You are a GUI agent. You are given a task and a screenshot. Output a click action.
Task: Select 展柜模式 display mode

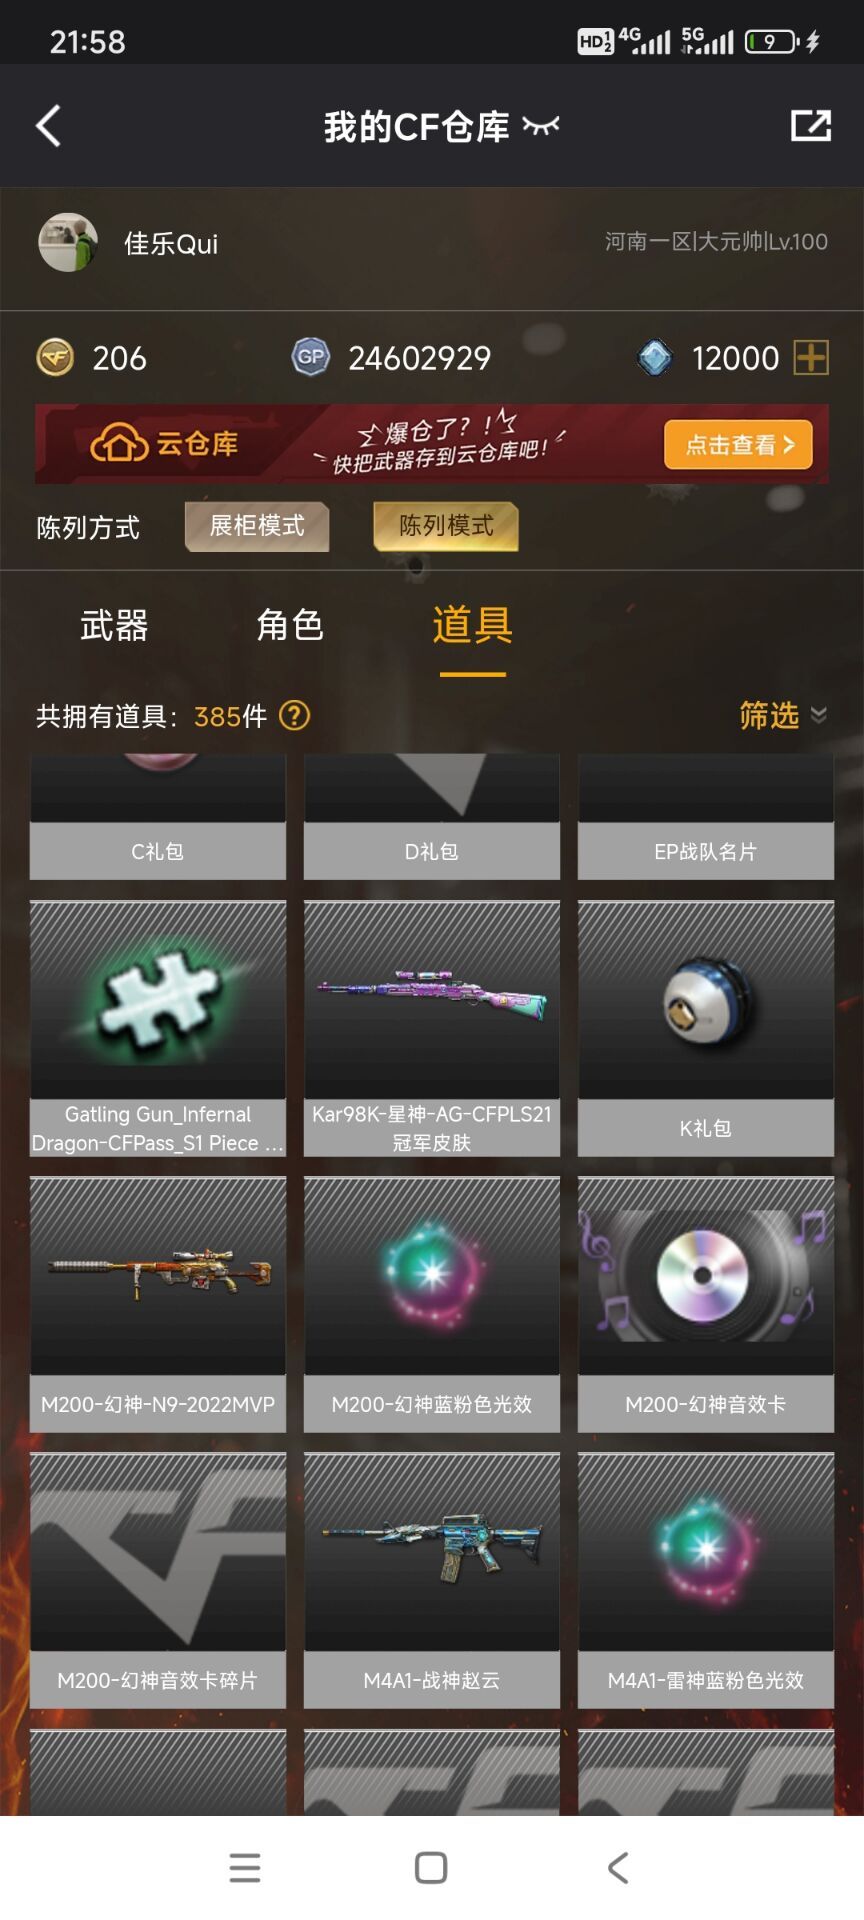point(257,526)
